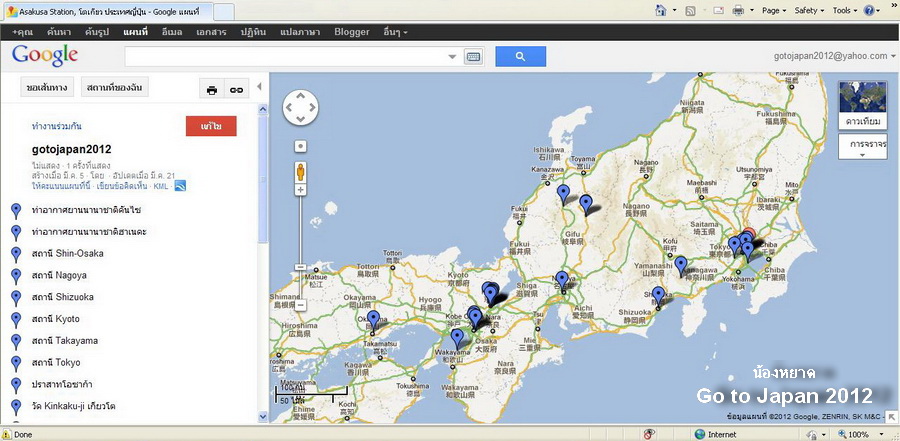Click the blue magnifier search button
This screenshot has width=900, height=441.
point(521,56)
